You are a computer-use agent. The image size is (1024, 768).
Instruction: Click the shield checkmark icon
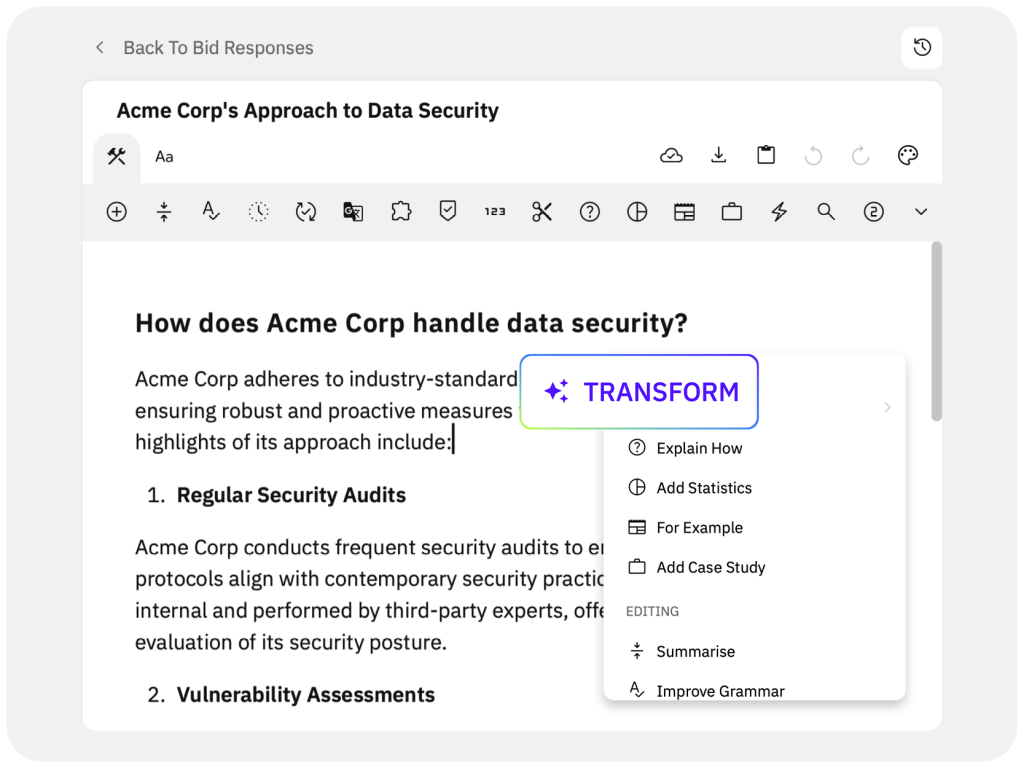point(448,212)
